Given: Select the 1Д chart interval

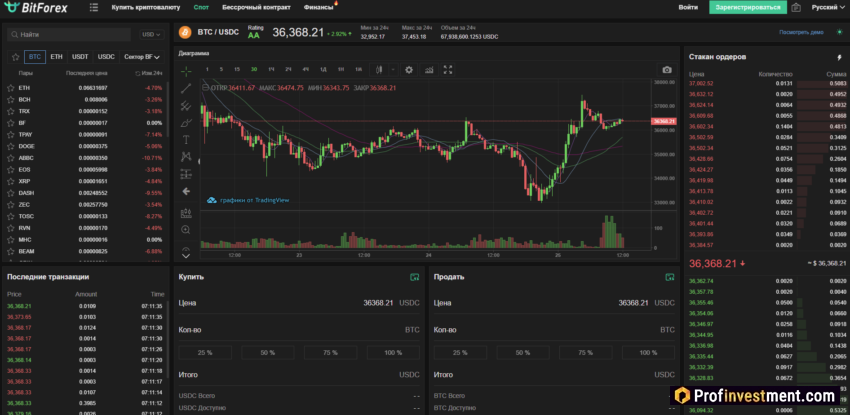Looking at the screenshot, I should point(323,69).
